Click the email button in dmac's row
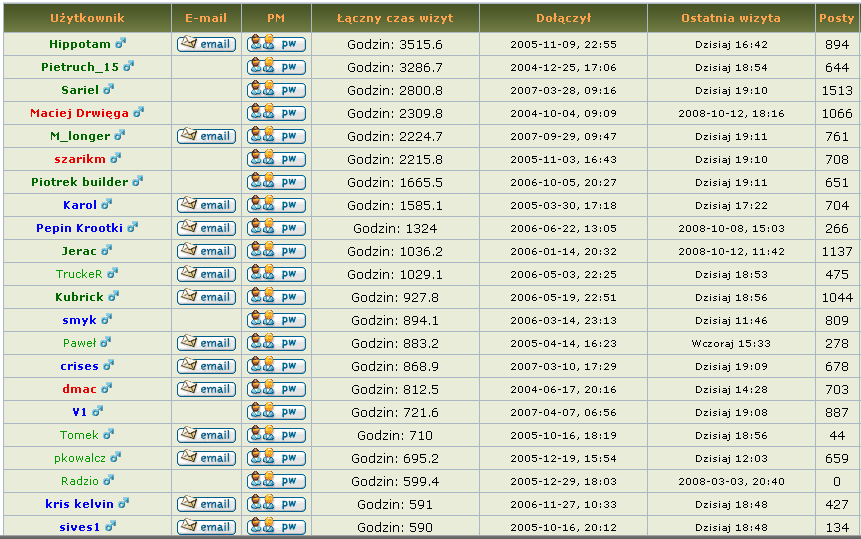The height and width of the screenshot is (539, 861). click(x=206, y=389)
